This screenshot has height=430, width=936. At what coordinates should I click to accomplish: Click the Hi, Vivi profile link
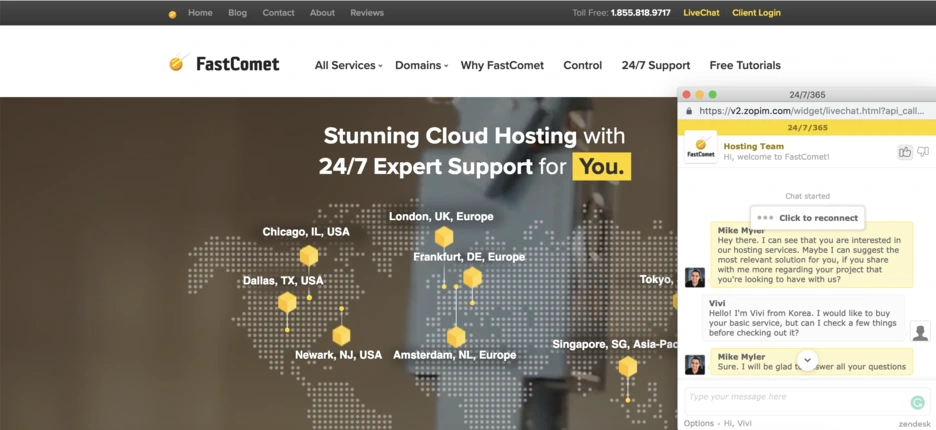pos(738,423)
